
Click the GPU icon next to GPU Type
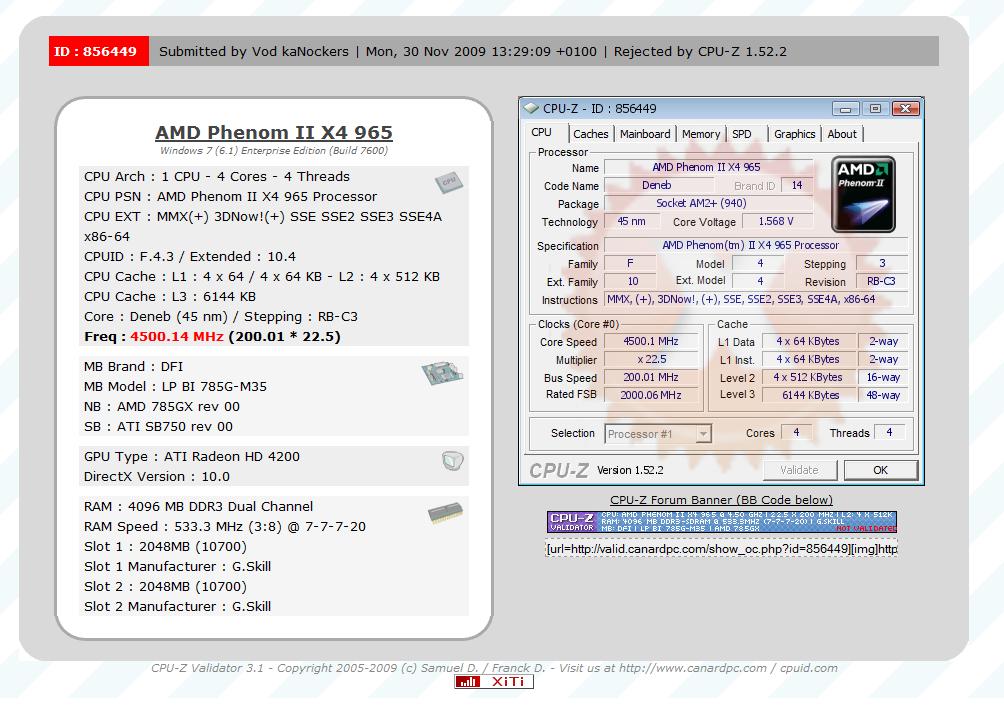[x=453, y=460]
